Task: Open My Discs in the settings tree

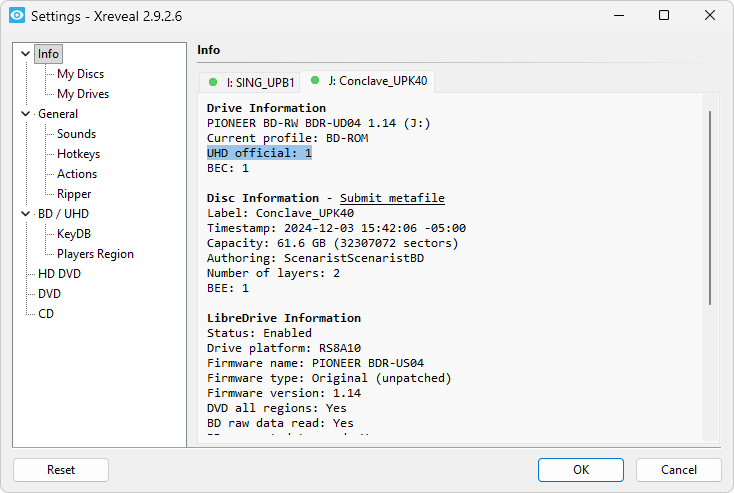Action: 80,74
